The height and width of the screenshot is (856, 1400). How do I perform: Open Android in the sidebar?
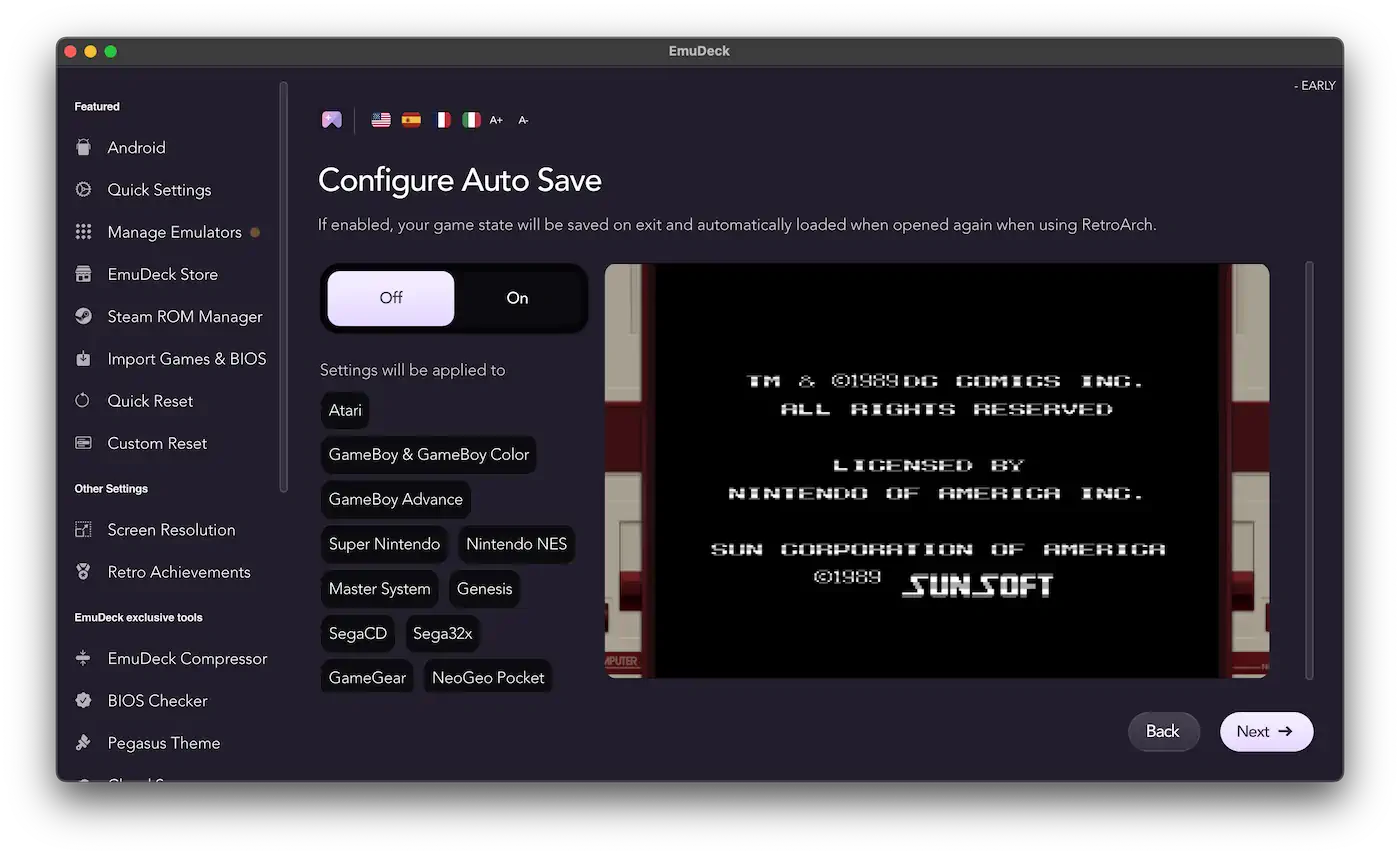[x=136, y=147]
